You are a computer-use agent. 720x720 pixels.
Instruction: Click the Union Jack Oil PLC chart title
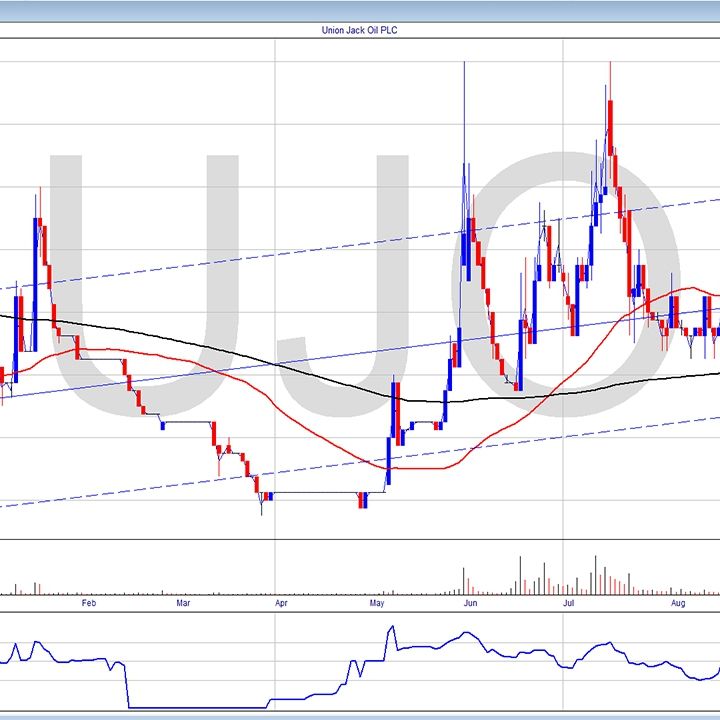359,30
